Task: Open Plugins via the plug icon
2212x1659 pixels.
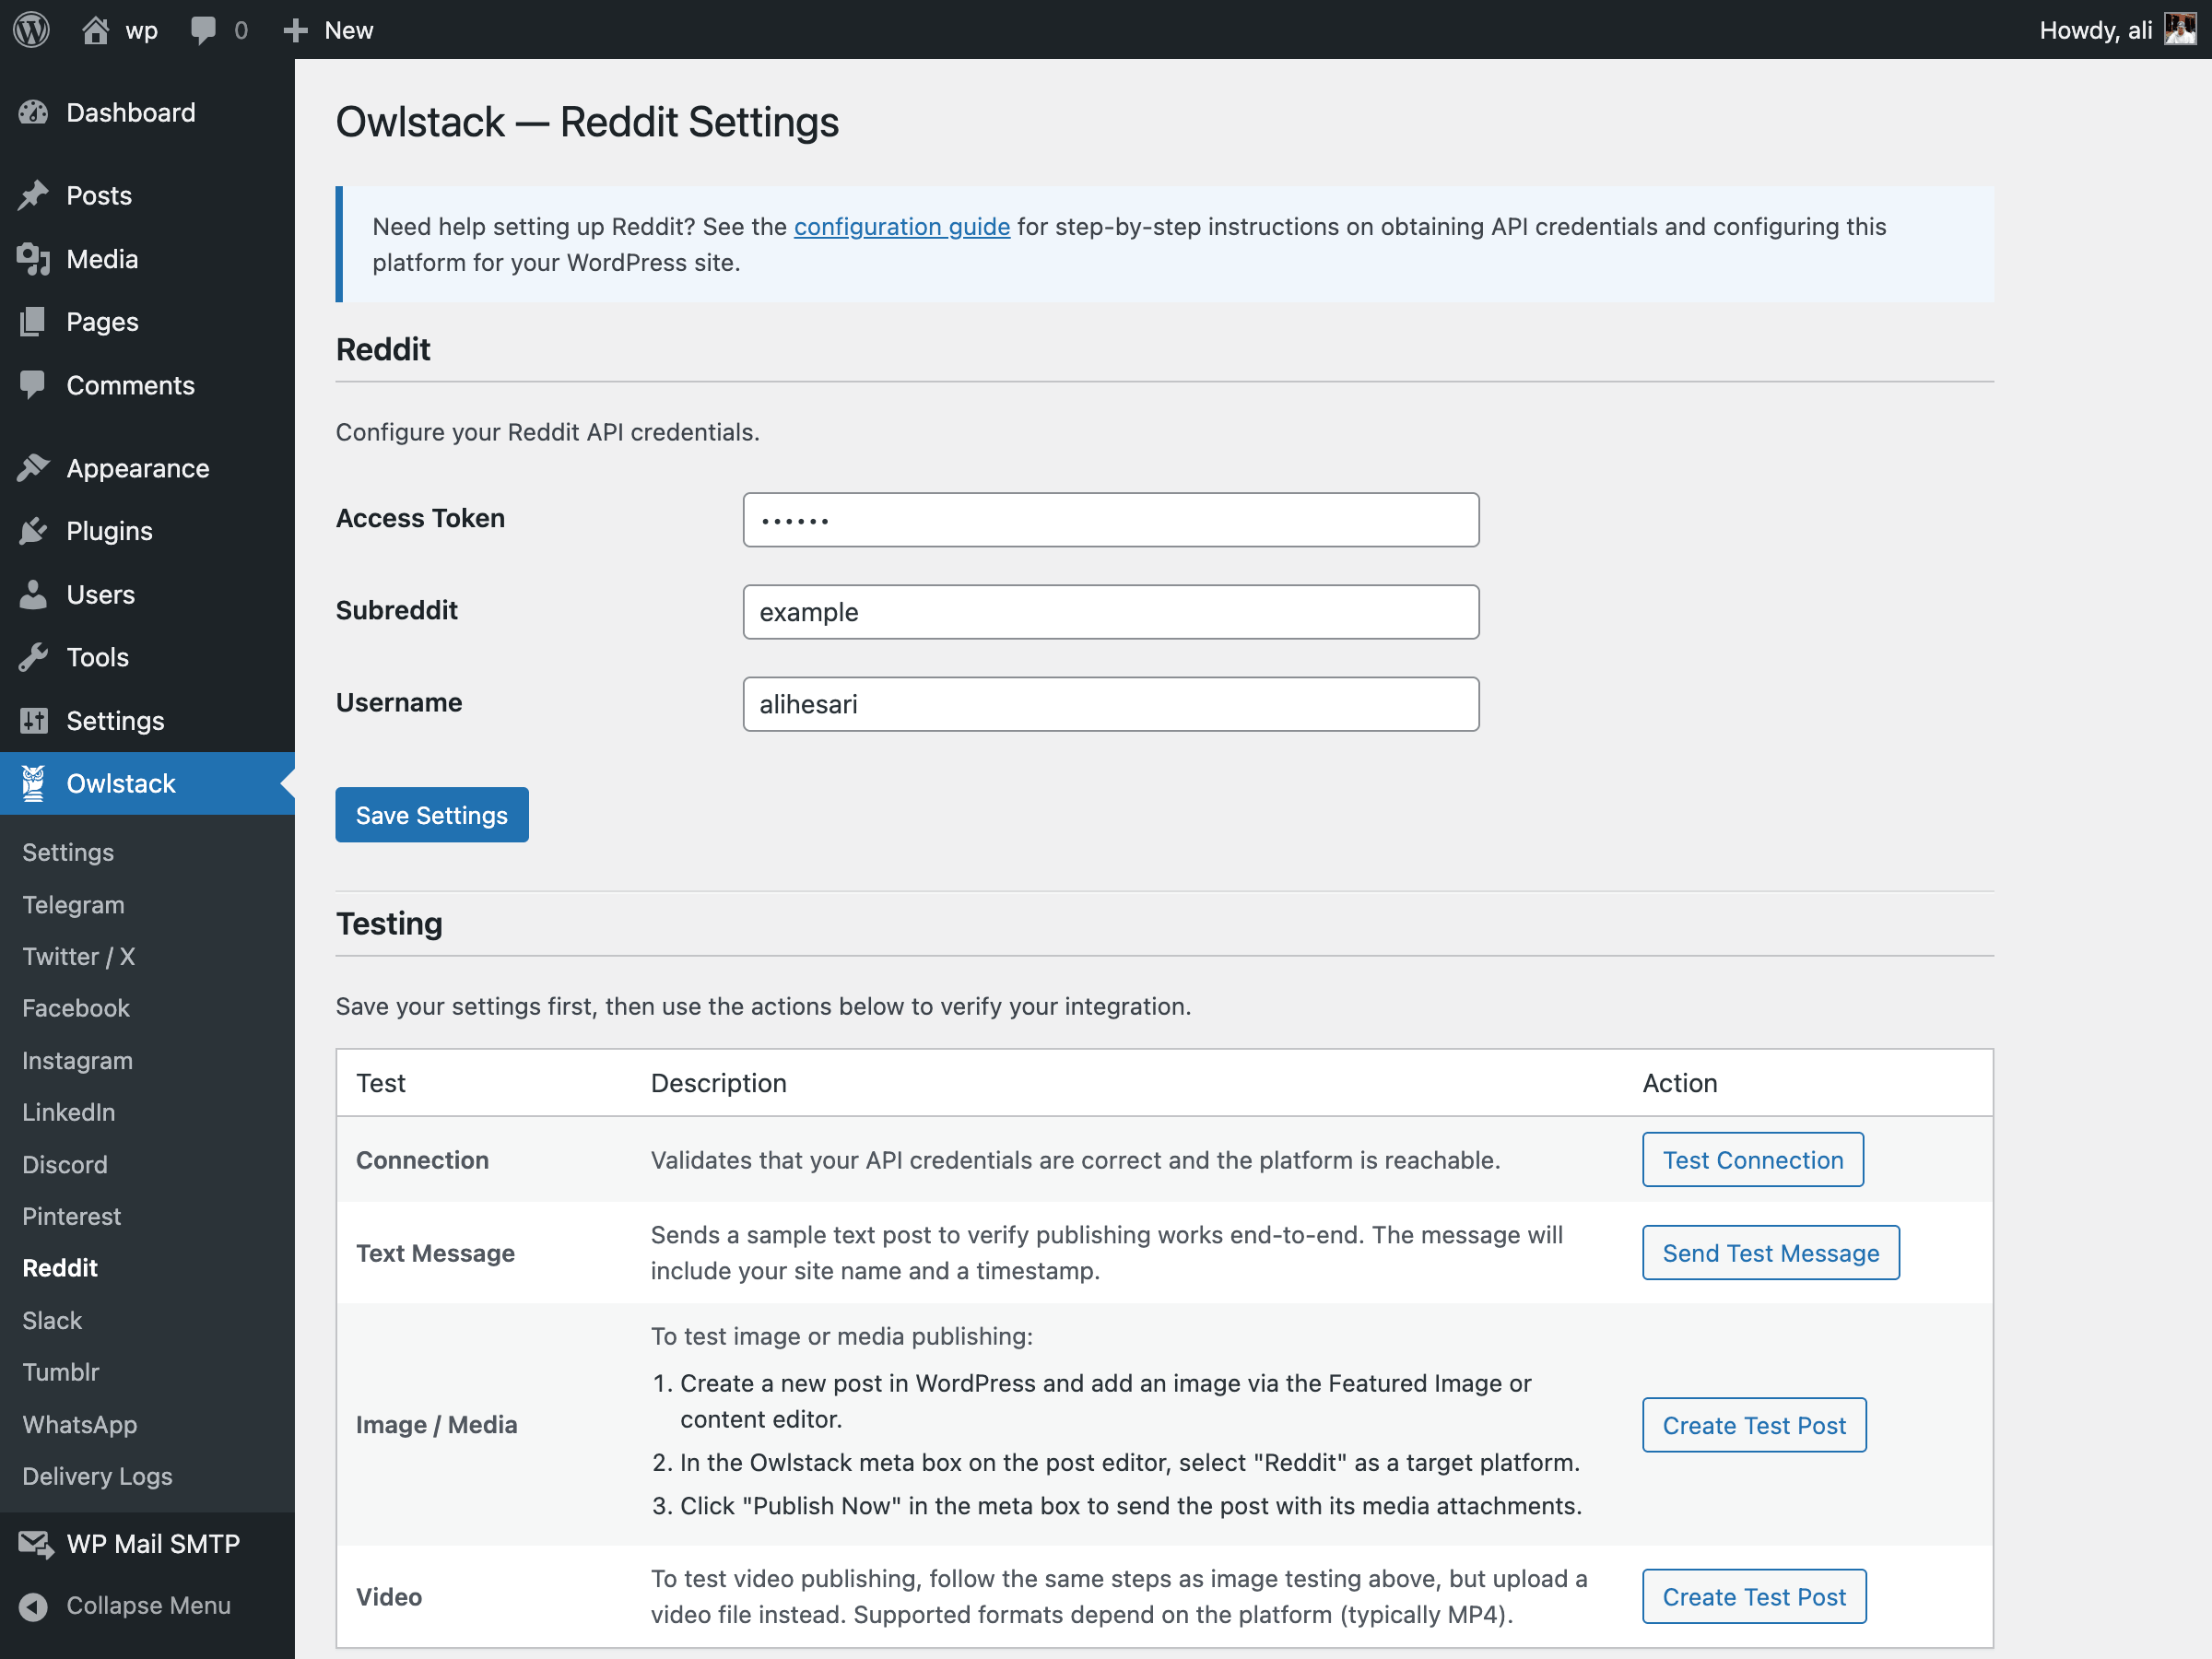Action: pyautogui.click(x=34, y=530)
